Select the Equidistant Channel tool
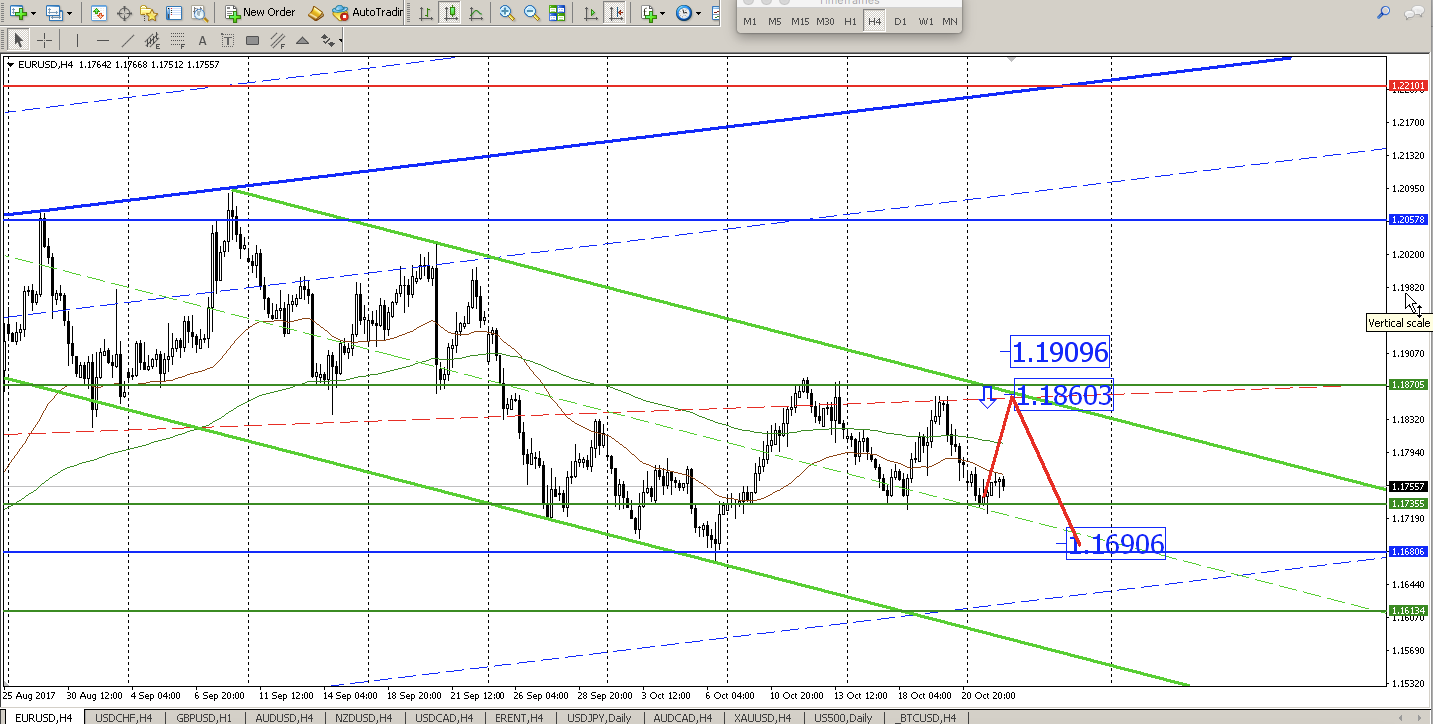This screenshot has width=1433, height=724. [x=153, y=40]
